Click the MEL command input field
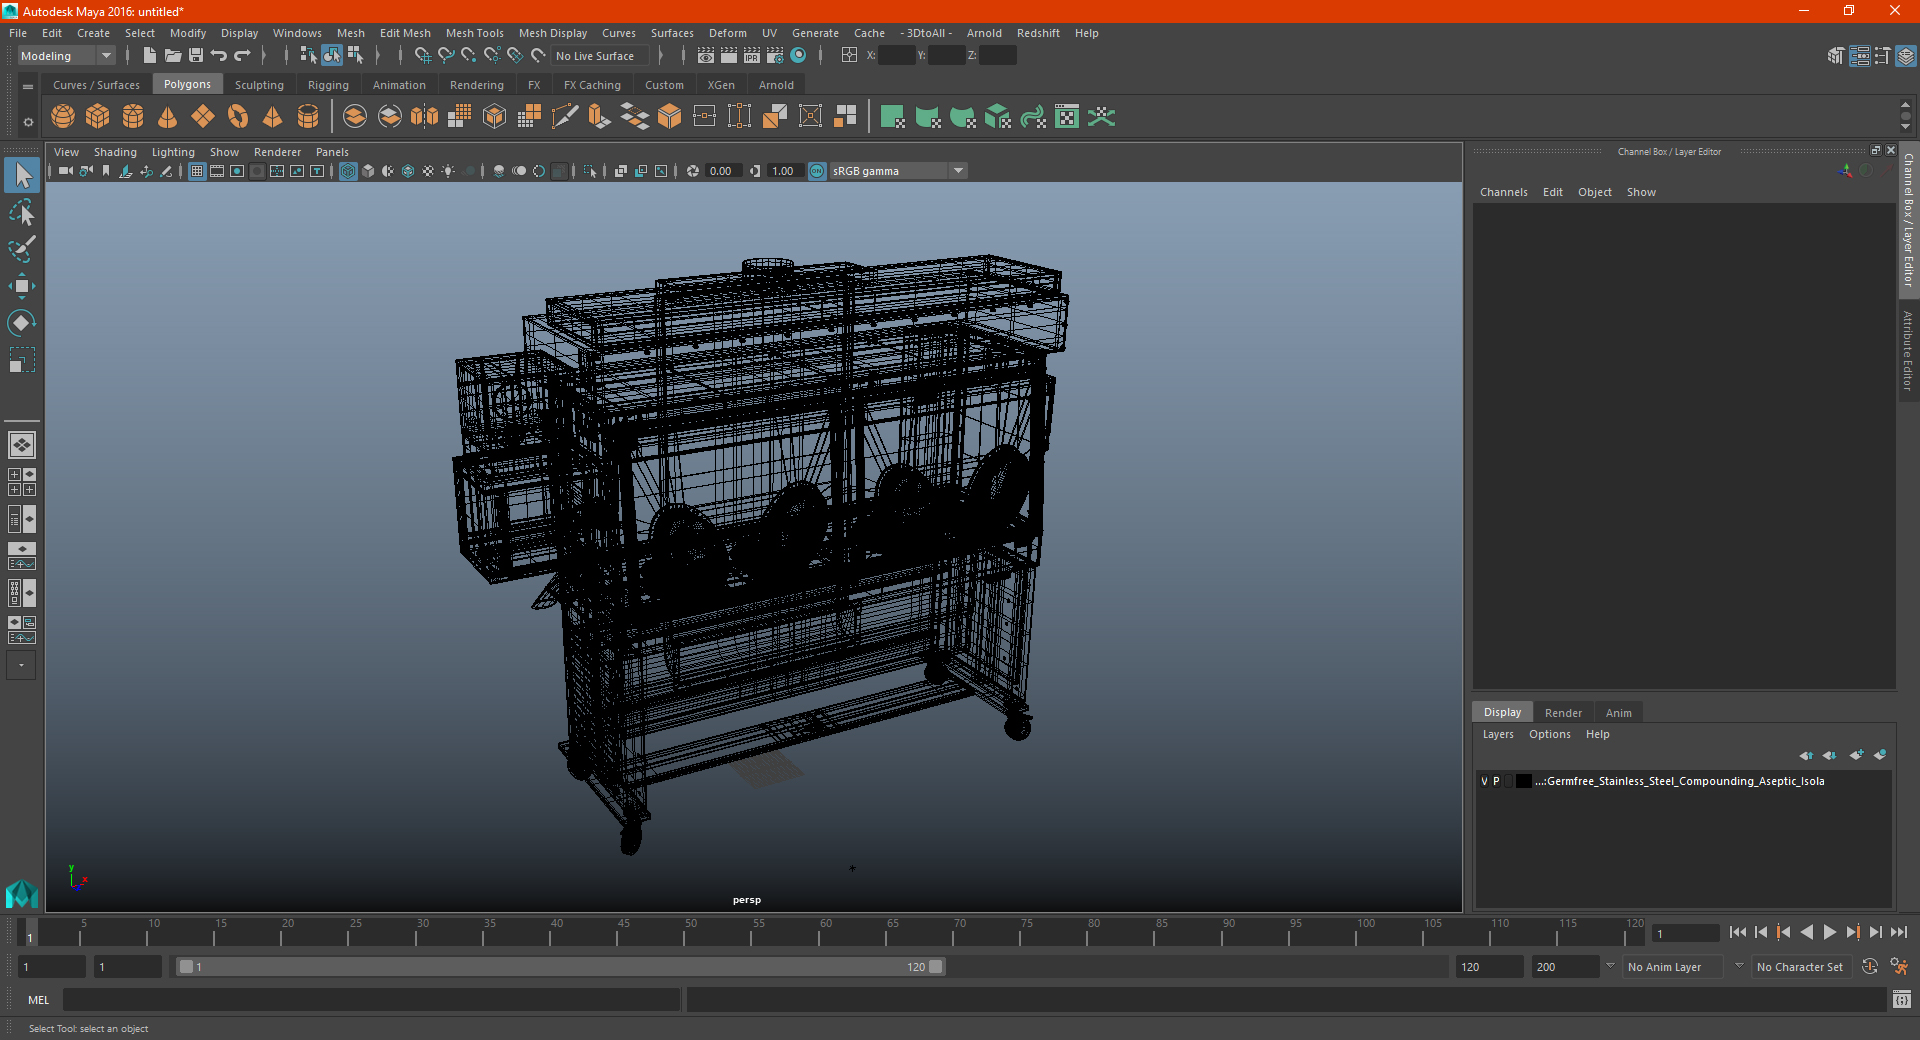The image size is (1920, 1040). (372, 999)
